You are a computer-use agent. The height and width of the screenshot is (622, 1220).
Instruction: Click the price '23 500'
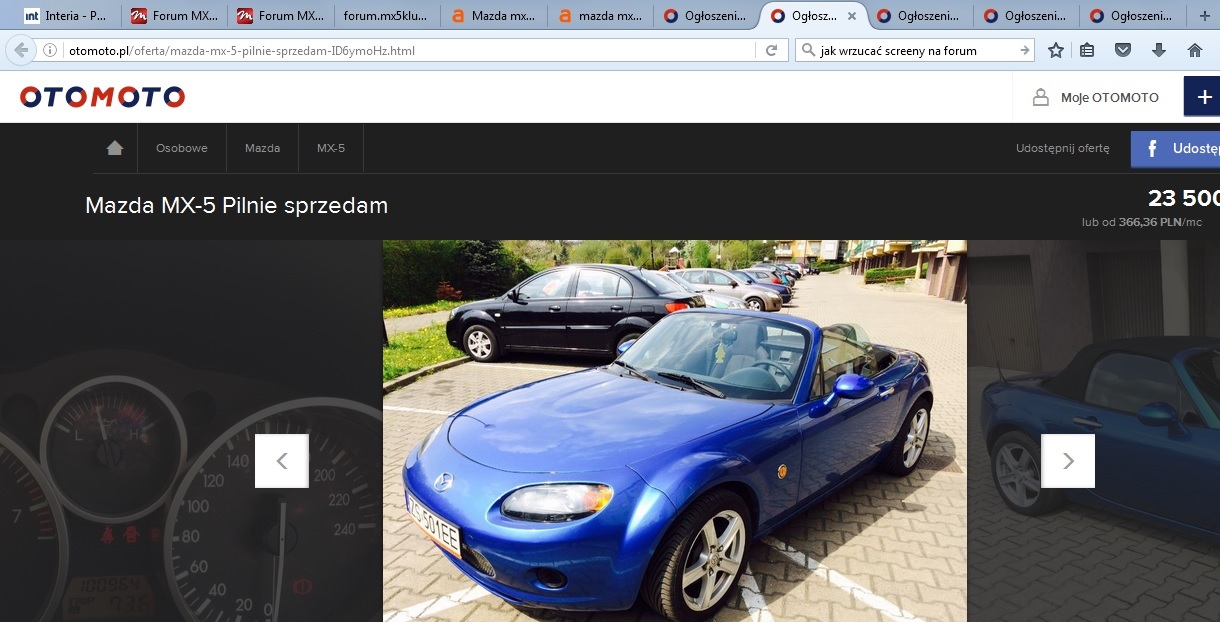click(x=1184, y=198)
